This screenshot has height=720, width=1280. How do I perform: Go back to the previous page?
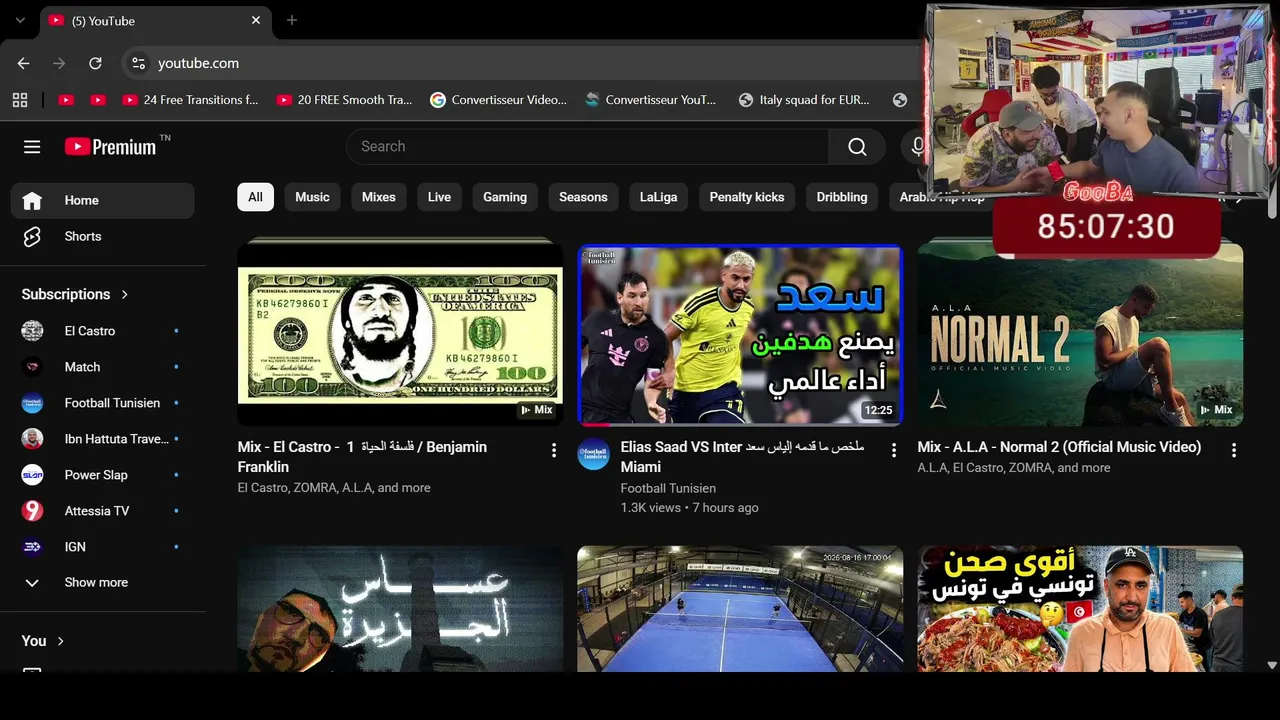point(24,63)
